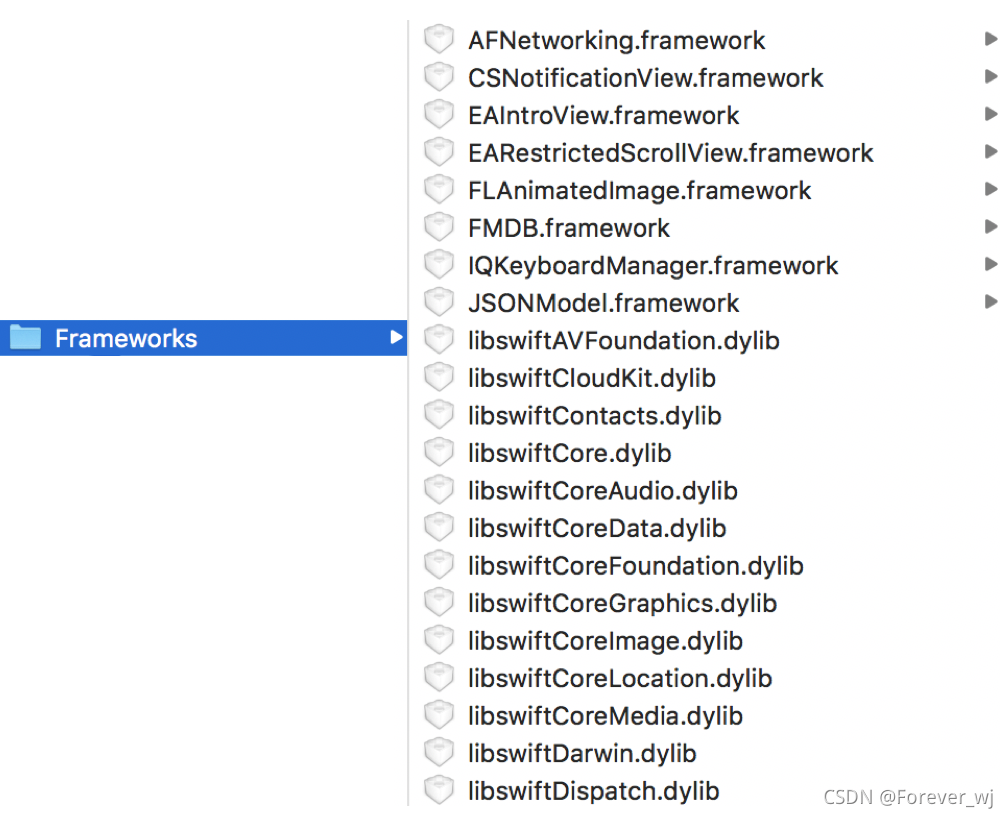Screen dimensions: 1008x818
Task: Select libswiftCoreAudio.dylib file name
Action: pyautogui.click(x=603, y=491)
